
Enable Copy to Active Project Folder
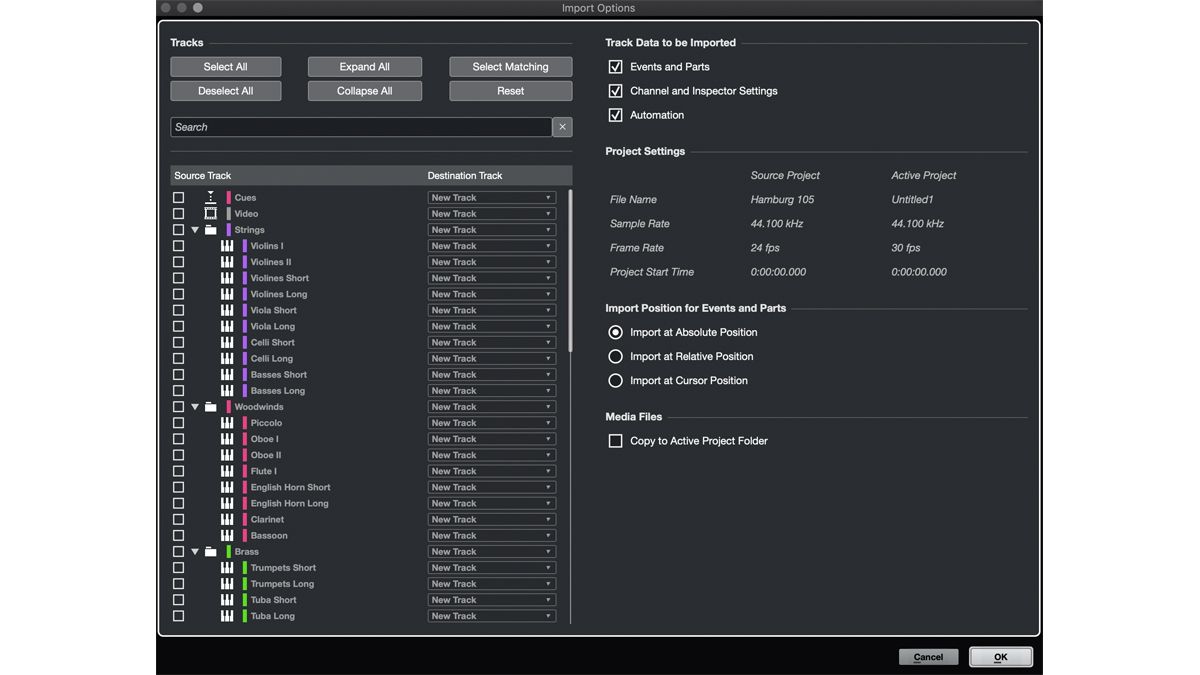pyautogui.click(x=615, y=441)
